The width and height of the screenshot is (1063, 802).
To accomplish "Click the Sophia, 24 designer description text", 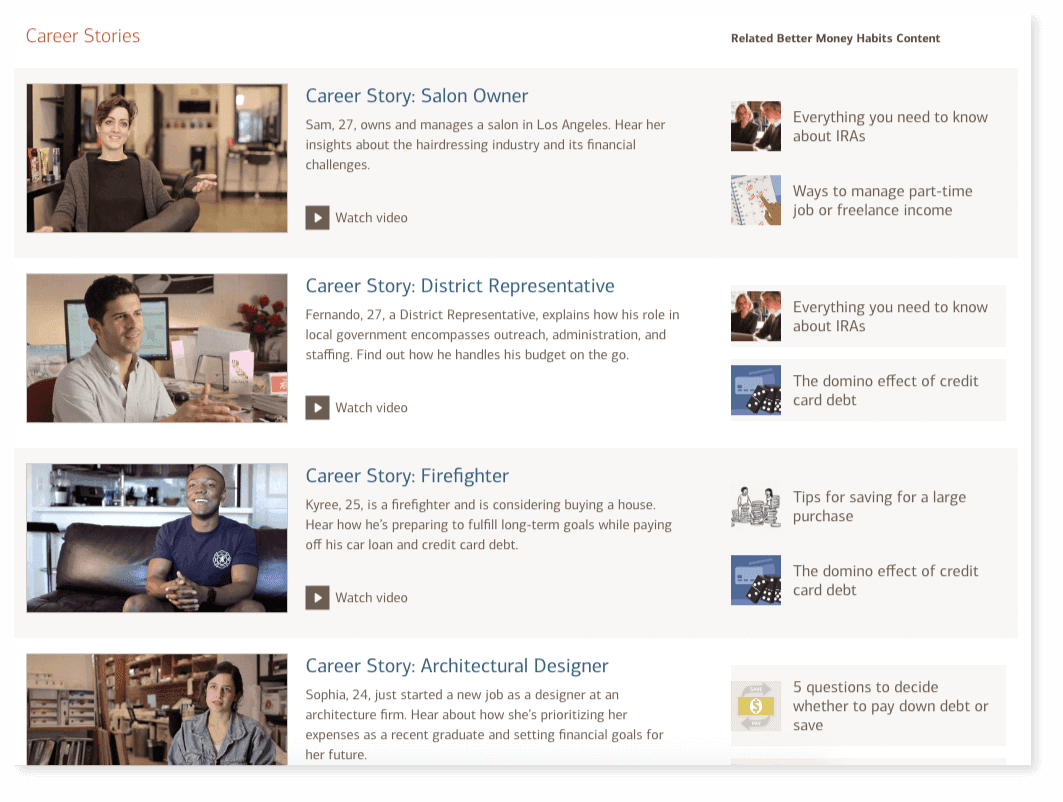I will click(x=484, y=724).
